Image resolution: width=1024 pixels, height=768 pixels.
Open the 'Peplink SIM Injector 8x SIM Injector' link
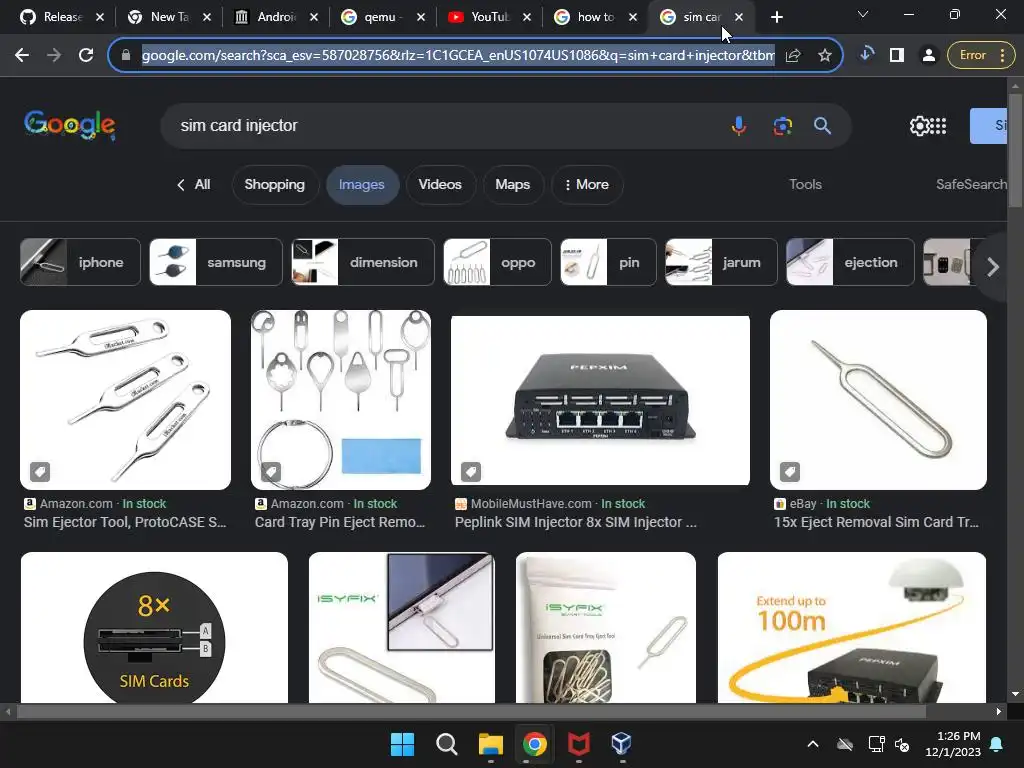575,522
